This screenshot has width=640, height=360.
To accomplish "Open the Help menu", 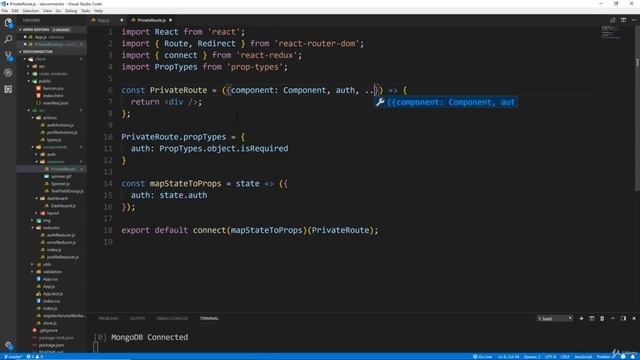I will coord(98,11).
